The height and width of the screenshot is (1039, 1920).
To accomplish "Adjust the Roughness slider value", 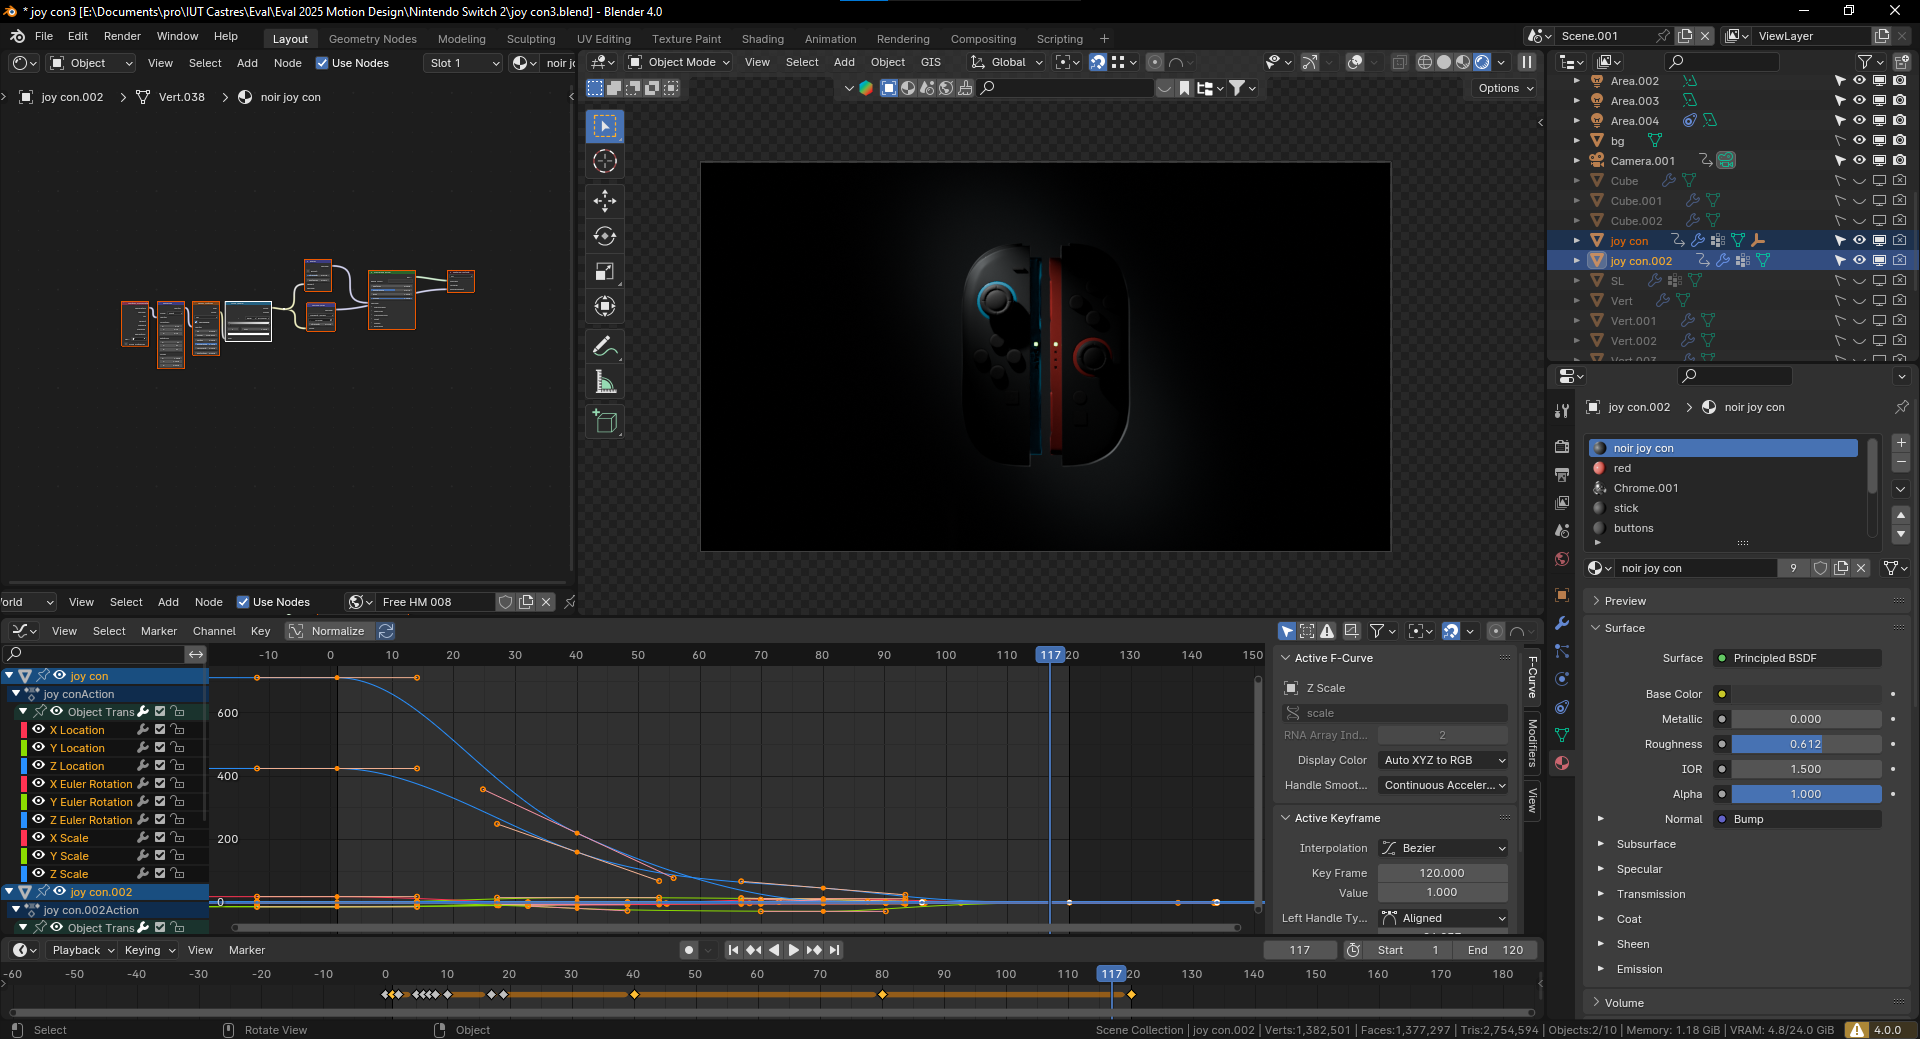I will (x=1805, y=744).
